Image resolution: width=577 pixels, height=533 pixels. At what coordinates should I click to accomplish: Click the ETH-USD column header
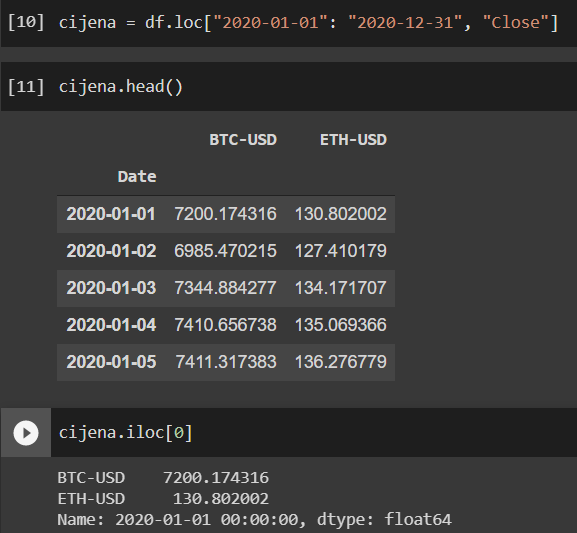click(x=353, y=140)
